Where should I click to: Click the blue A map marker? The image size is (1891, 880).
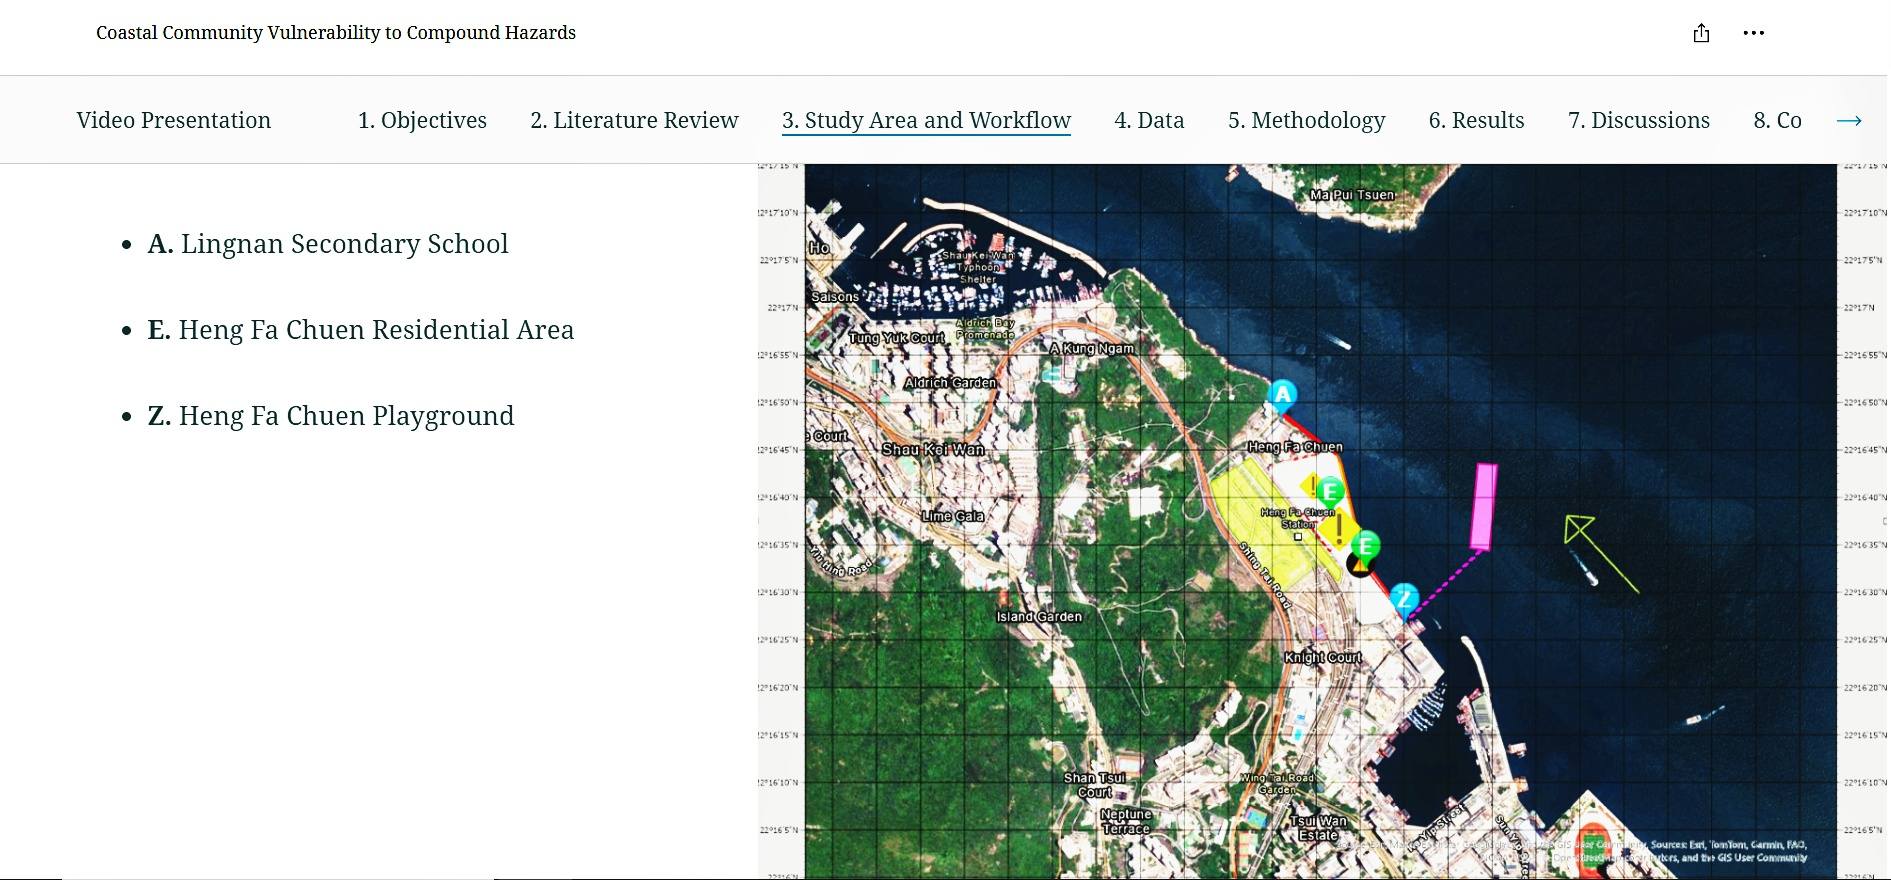click(x=1282, y=395)
